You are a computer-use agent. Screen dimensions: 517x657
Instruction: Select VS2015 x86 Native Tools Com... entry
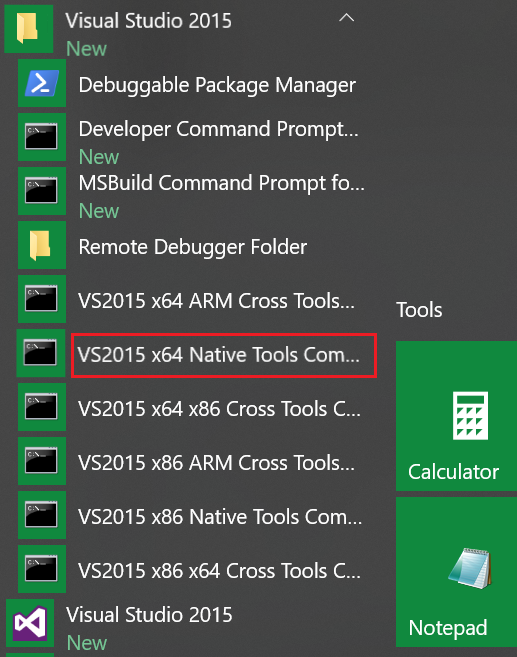click(220, 517)
